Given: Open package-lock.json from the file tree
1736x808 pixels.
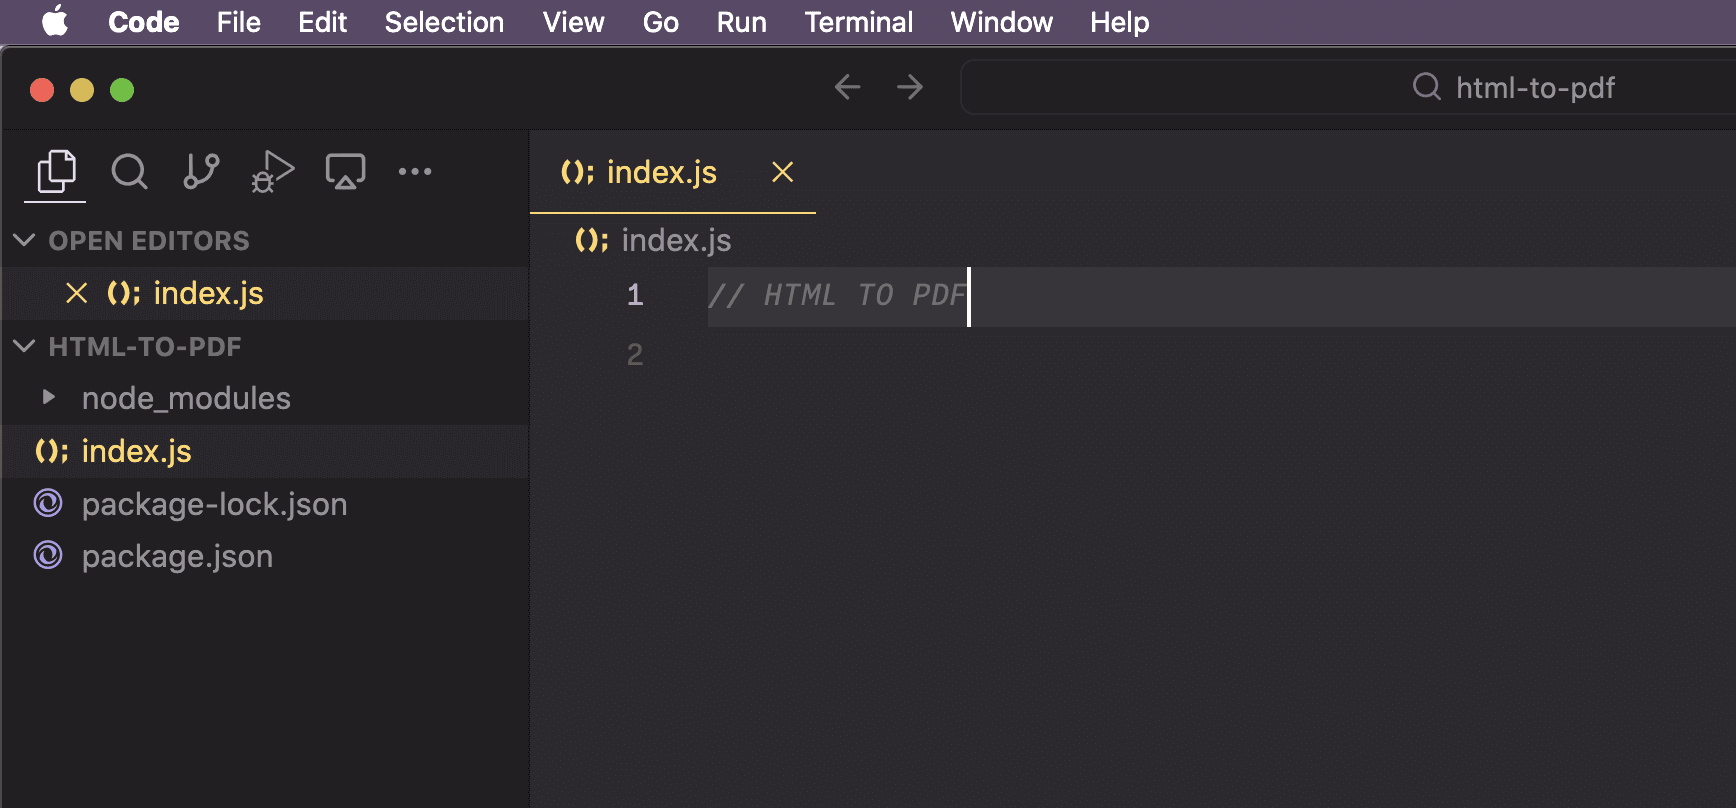Looking at the screenshot, I should 265,504.
